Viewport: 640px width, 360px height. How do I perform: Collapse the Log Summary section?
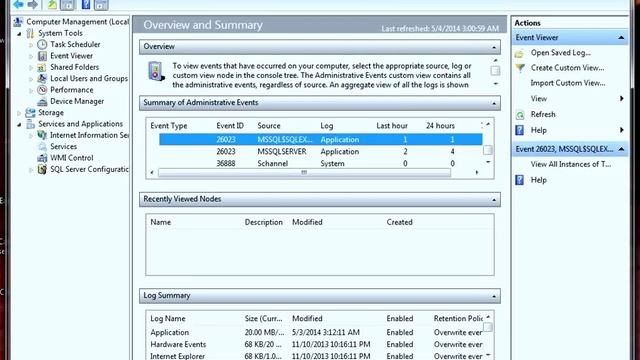pos(494,296)
